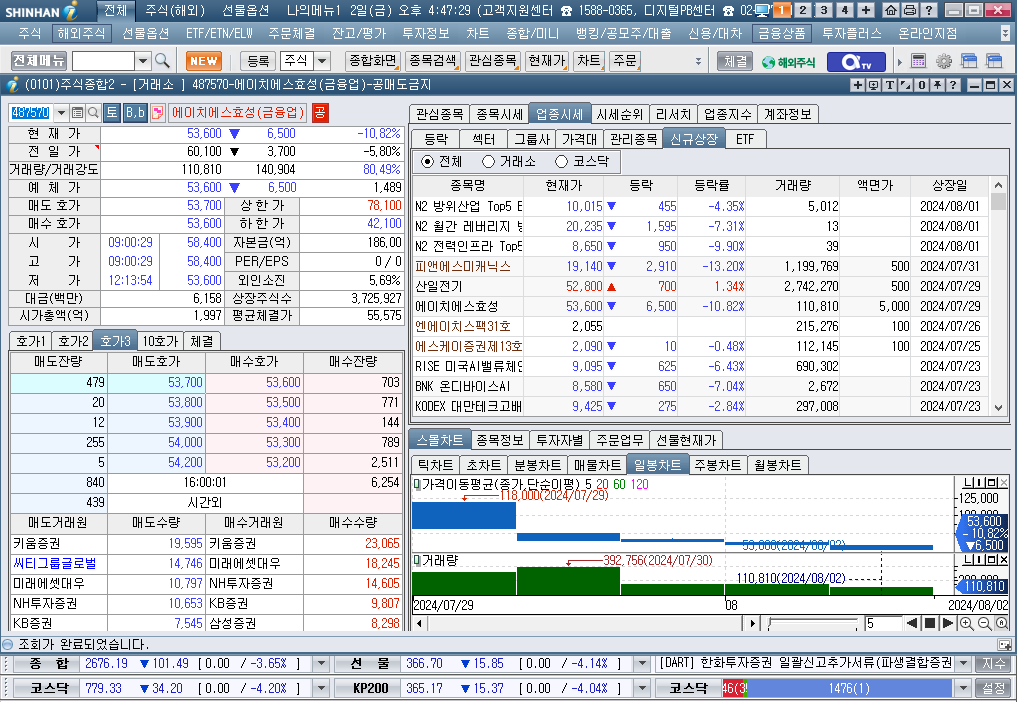Open the memo note icon next to stock name
Screen dimensions: 1017x702
click(157, 113)
